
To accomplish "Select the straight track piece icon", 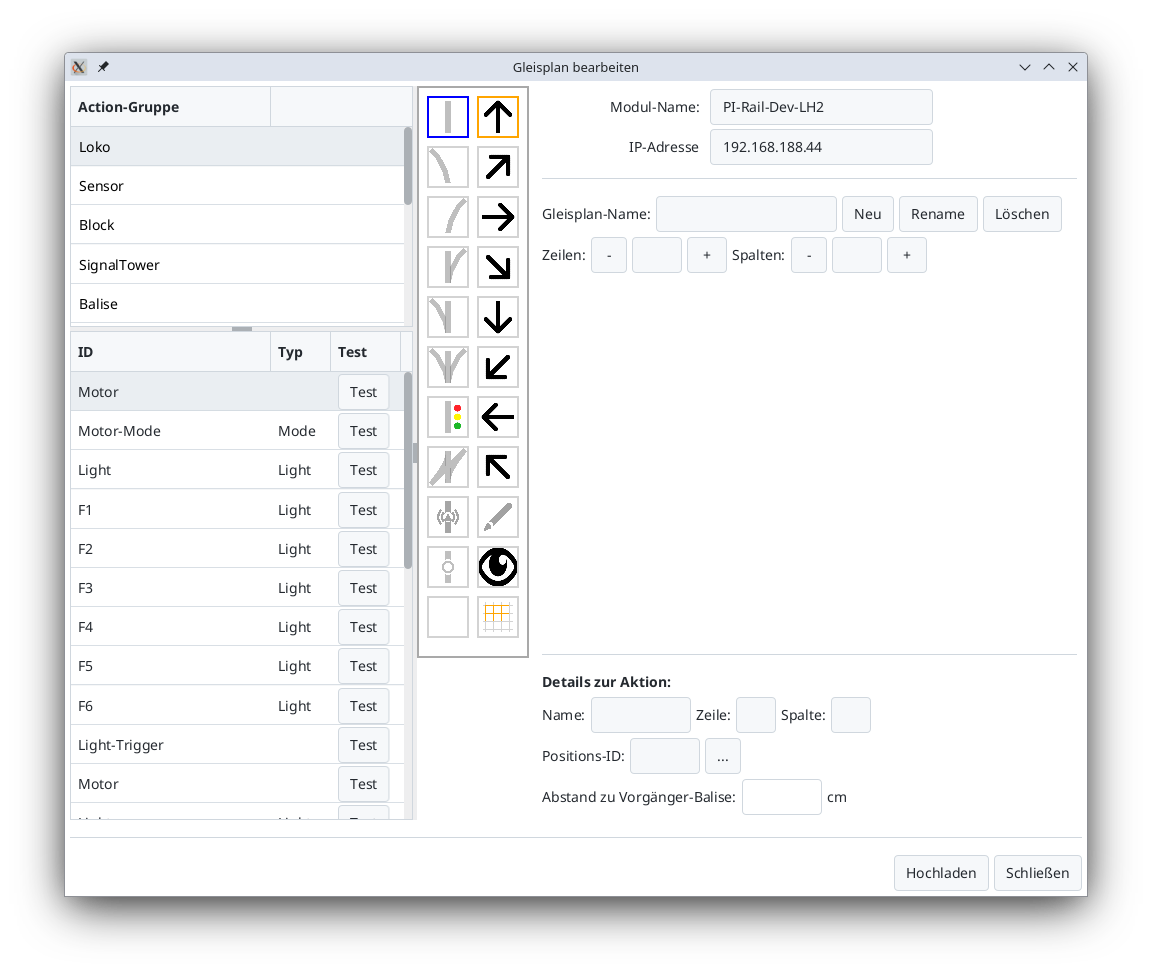I will tap(448, 117).
